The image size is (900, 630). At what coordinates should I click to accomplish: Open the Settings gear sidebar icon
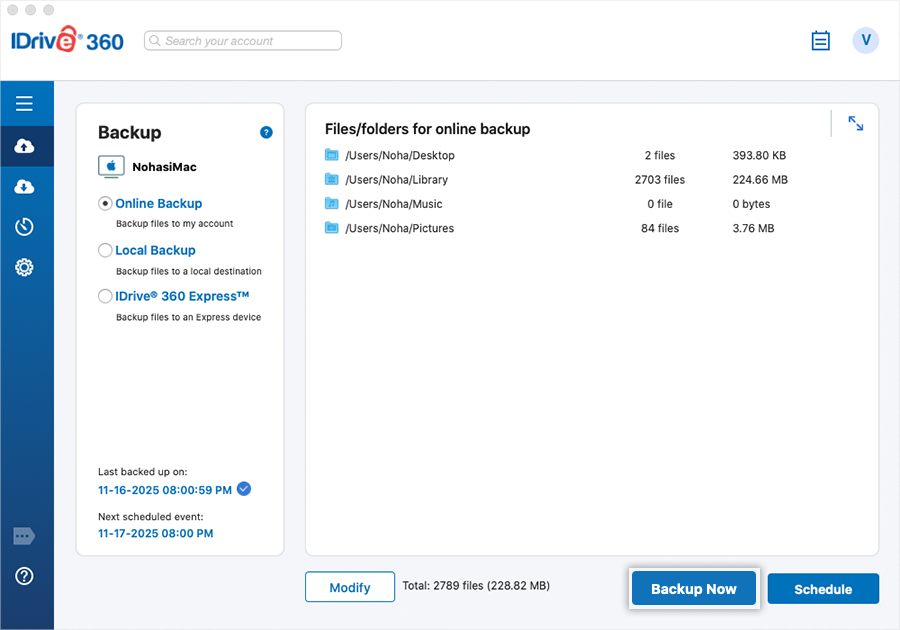pos(25,267)
